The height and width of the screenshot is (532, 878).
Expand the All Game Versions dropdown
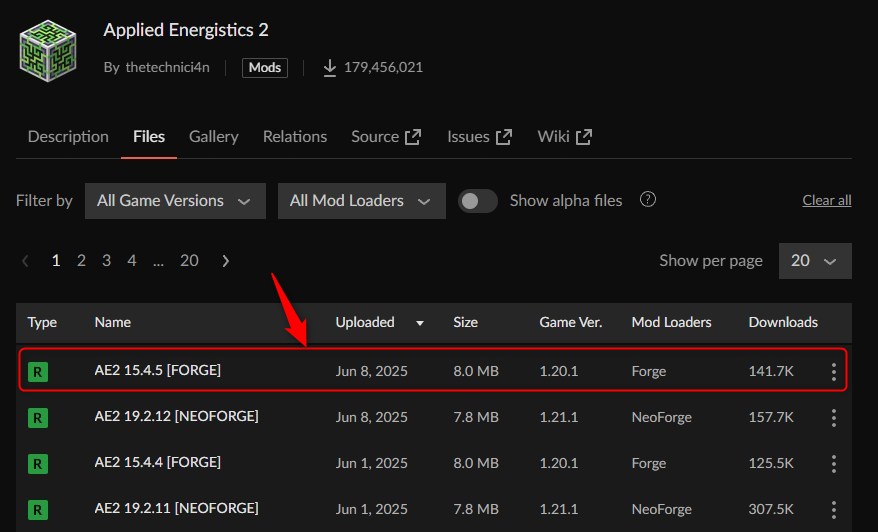[x=175, y=201]
